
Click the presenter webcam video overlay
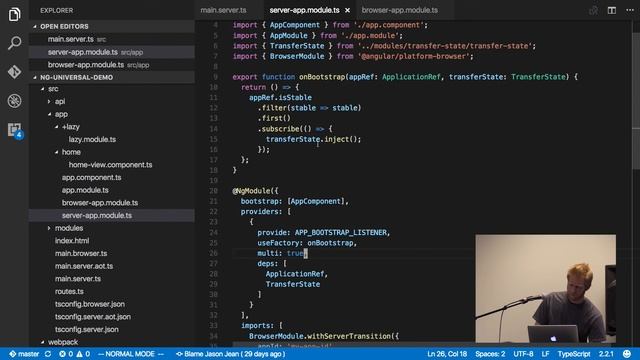click(546, 288)
